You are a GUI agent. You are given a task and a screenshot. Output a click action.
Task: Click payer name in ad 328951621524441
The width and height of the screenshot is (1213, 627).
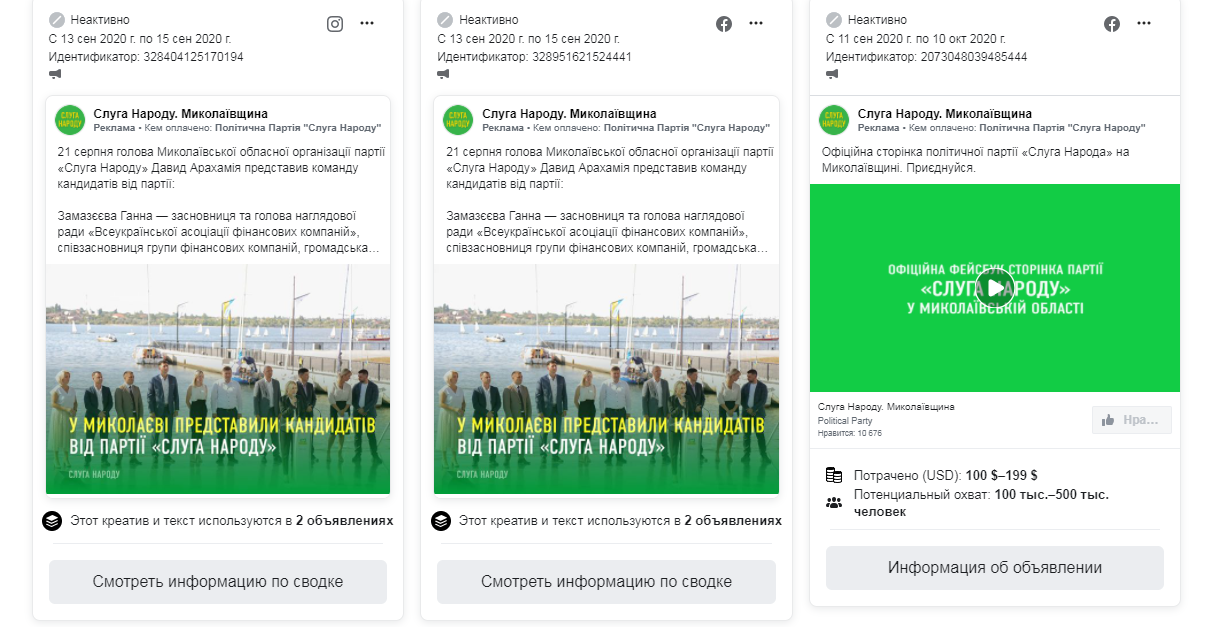pyautogui.click(x=688, y=128)
